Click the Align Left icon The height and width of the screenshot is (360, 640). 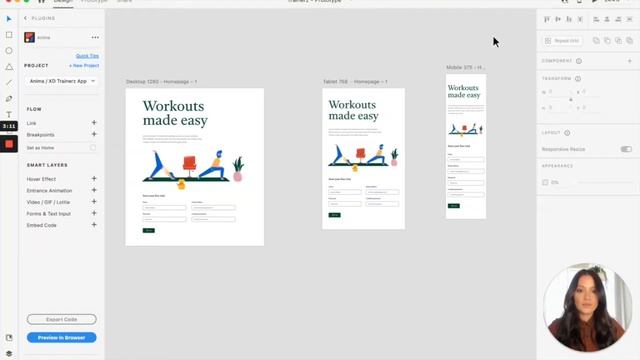coord(596,19)
